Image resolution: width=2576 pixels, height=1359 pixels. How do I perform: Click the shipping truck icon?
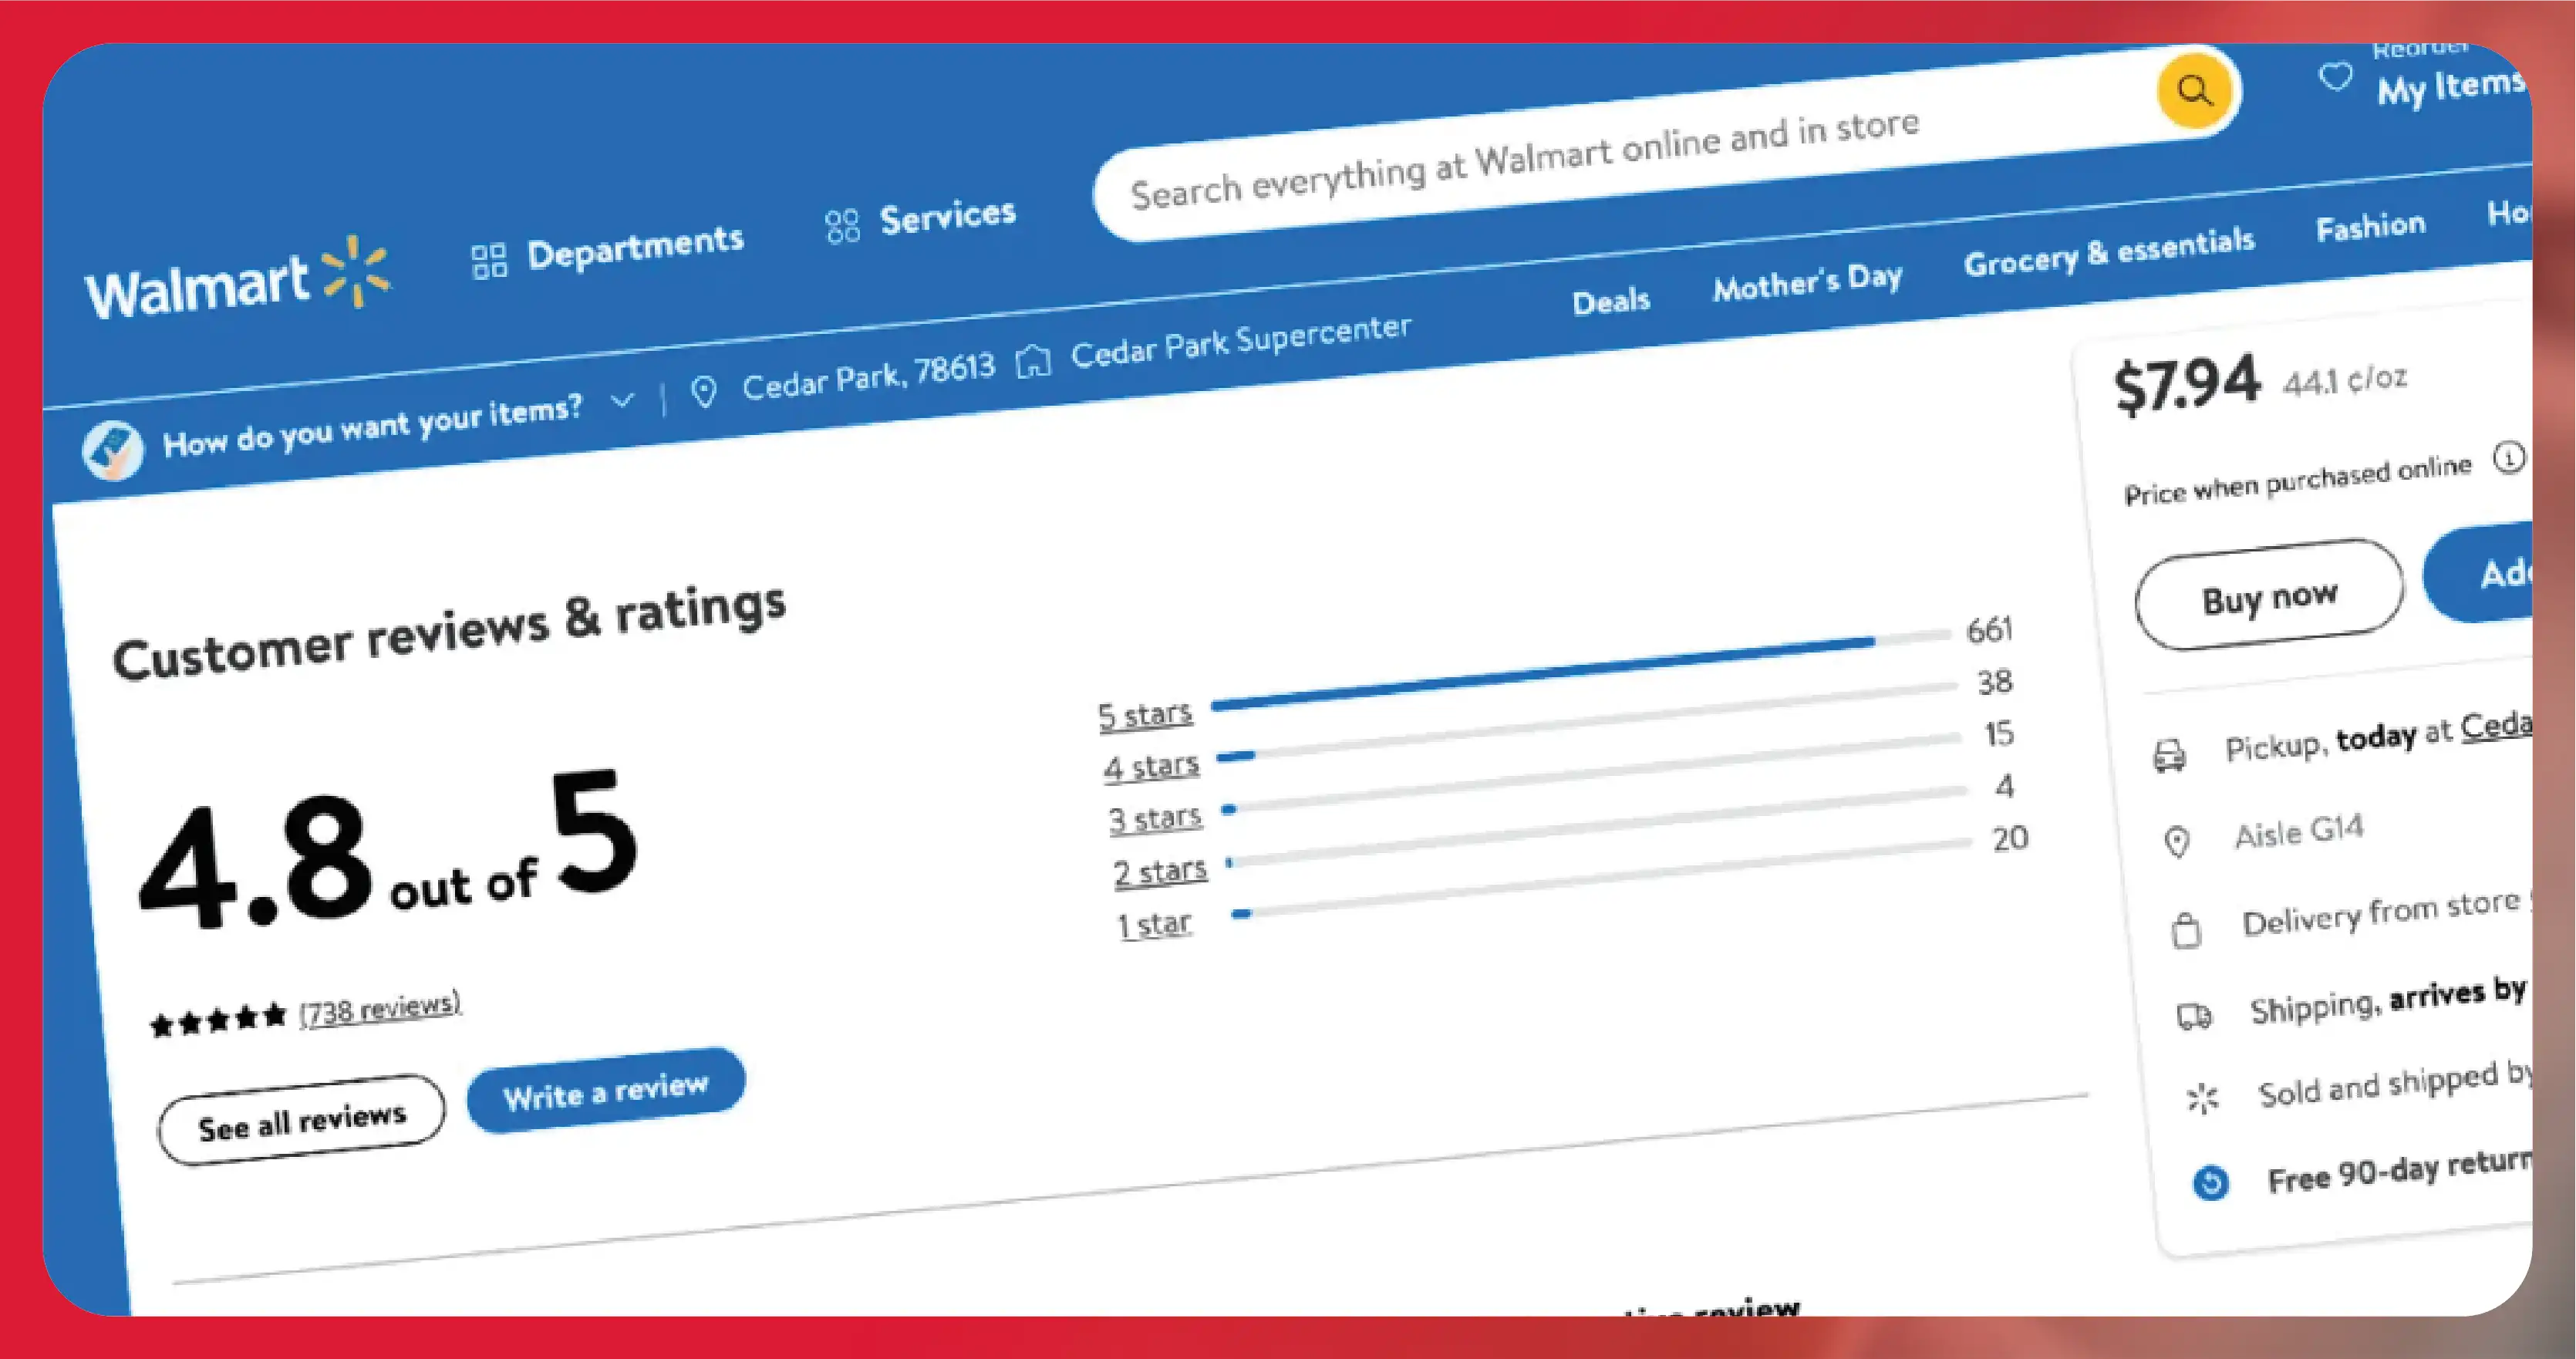click(2194, 1017)
